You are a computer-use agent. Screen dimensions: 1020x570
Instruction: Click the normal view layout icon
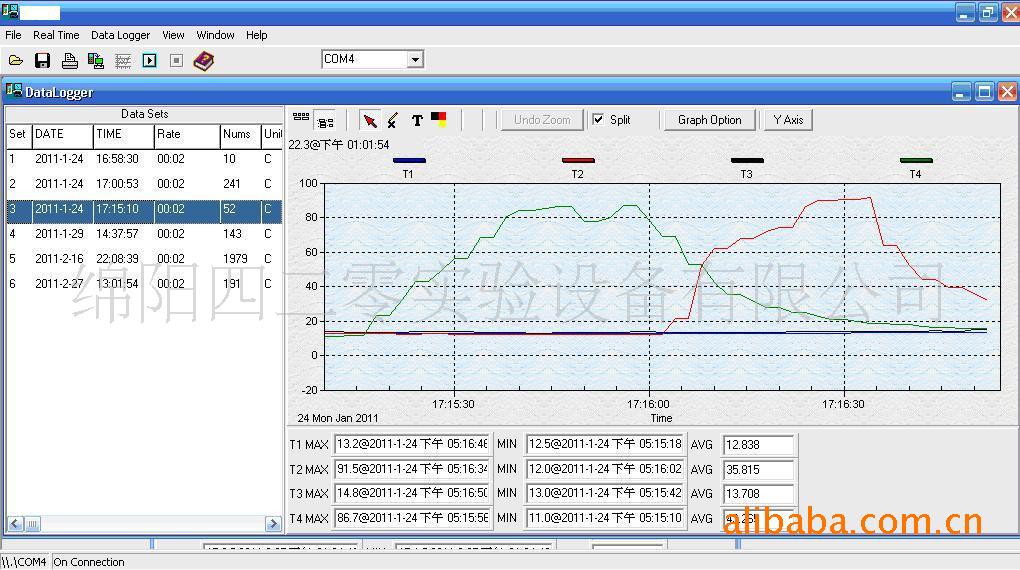[x=325, y=120]
